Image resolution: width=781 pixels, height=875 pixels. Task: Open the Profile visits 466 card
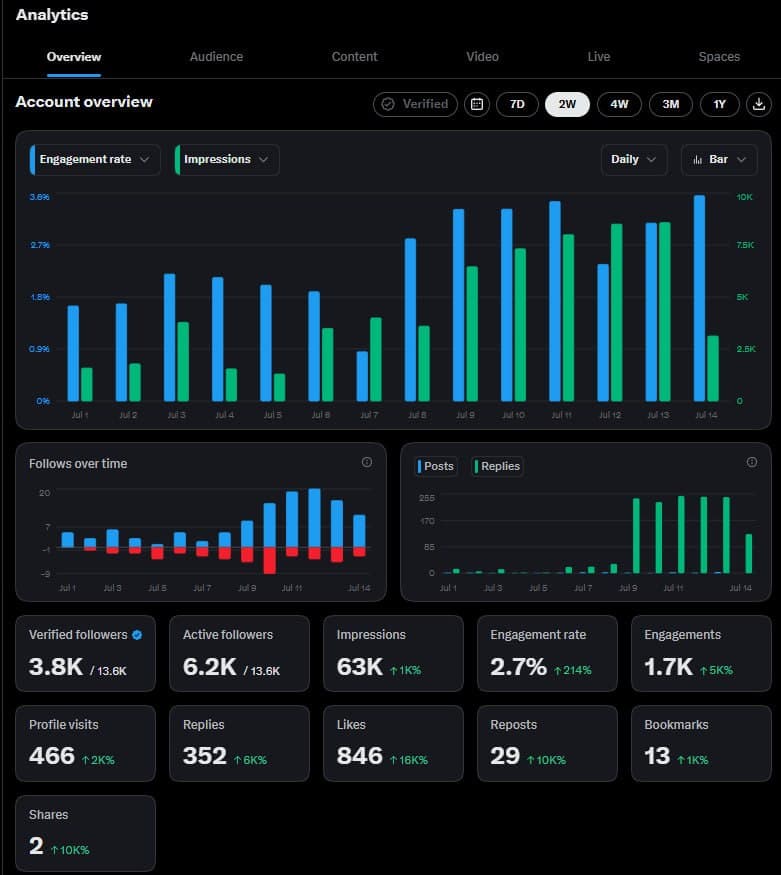85,743
